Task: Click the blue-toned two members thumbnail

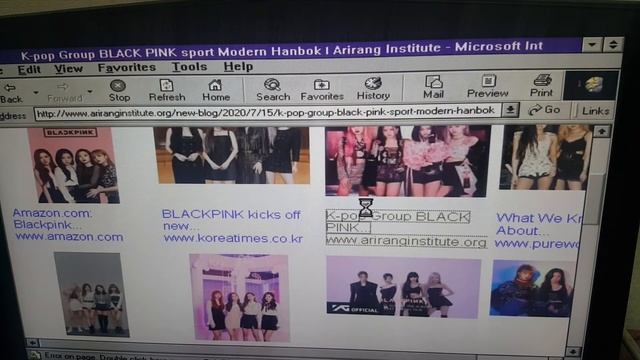Action: (x=533, y=289)
